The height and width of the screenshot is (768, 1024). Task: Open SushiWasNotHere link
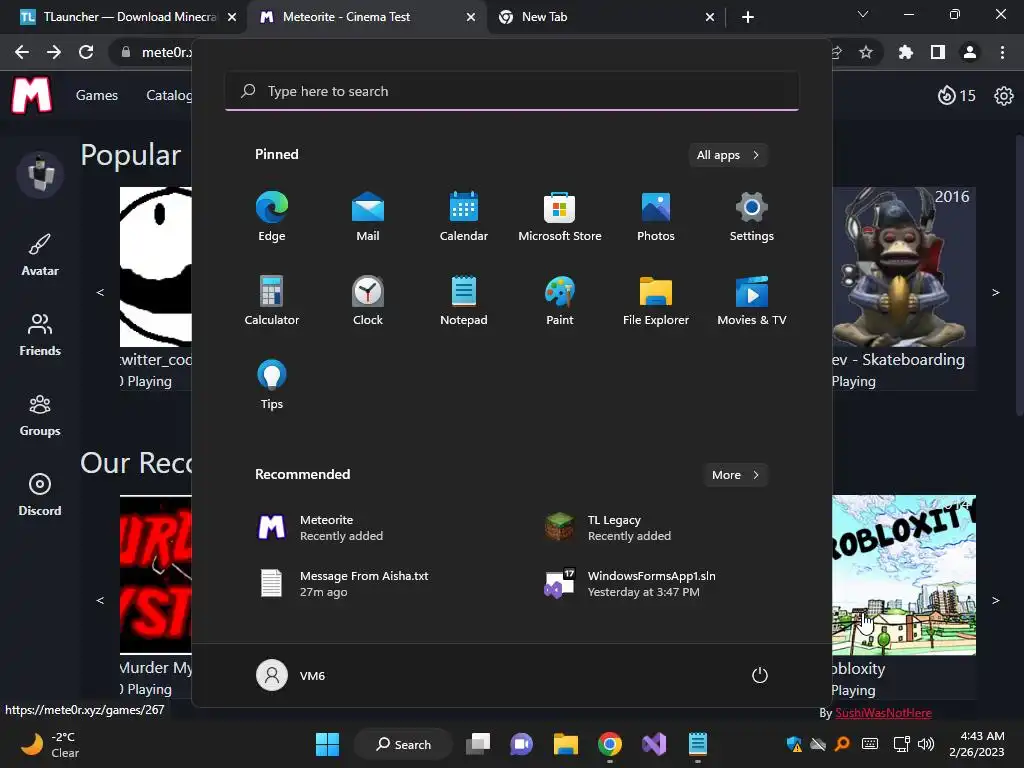[x=884, y=712]
